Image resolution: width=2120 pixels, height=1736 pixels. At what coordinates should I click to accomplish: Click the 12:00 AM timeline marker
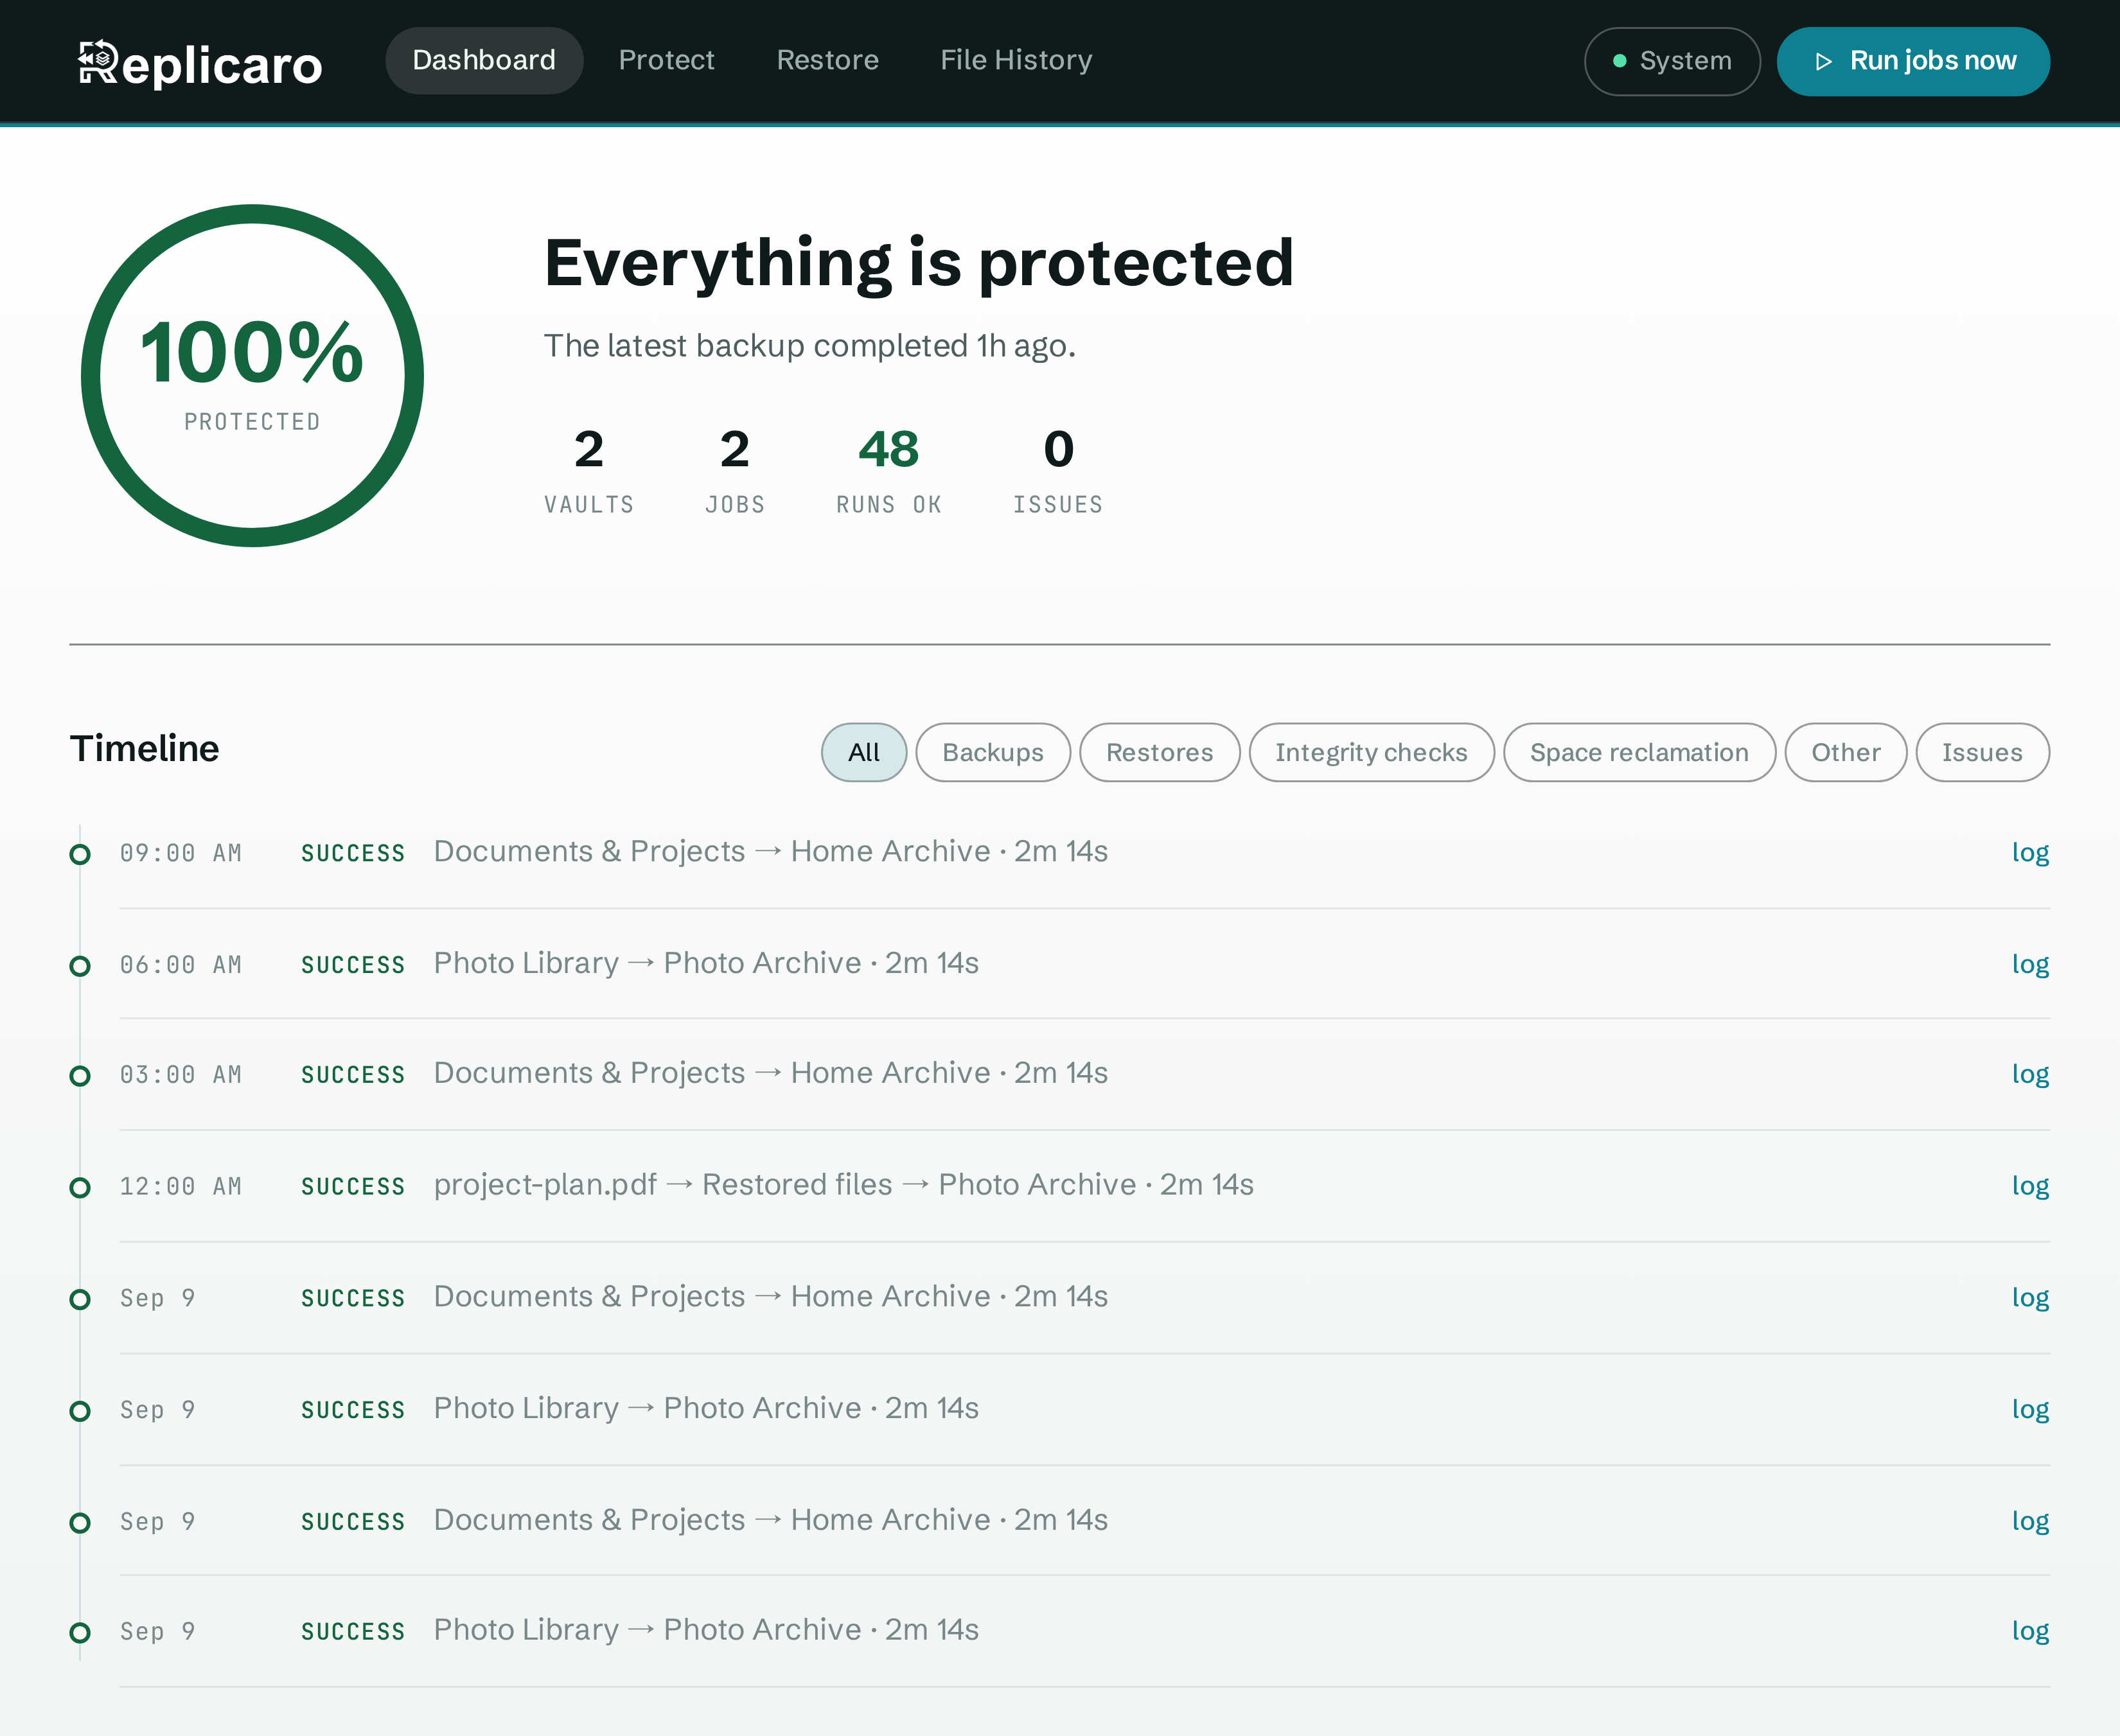[80, 1188]
